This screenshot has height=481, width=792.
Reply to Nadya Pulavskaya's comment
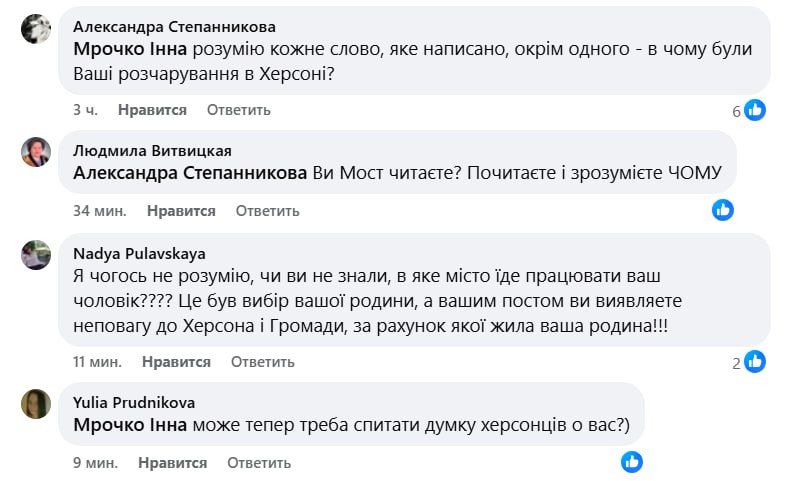click(x=263, y=361)
